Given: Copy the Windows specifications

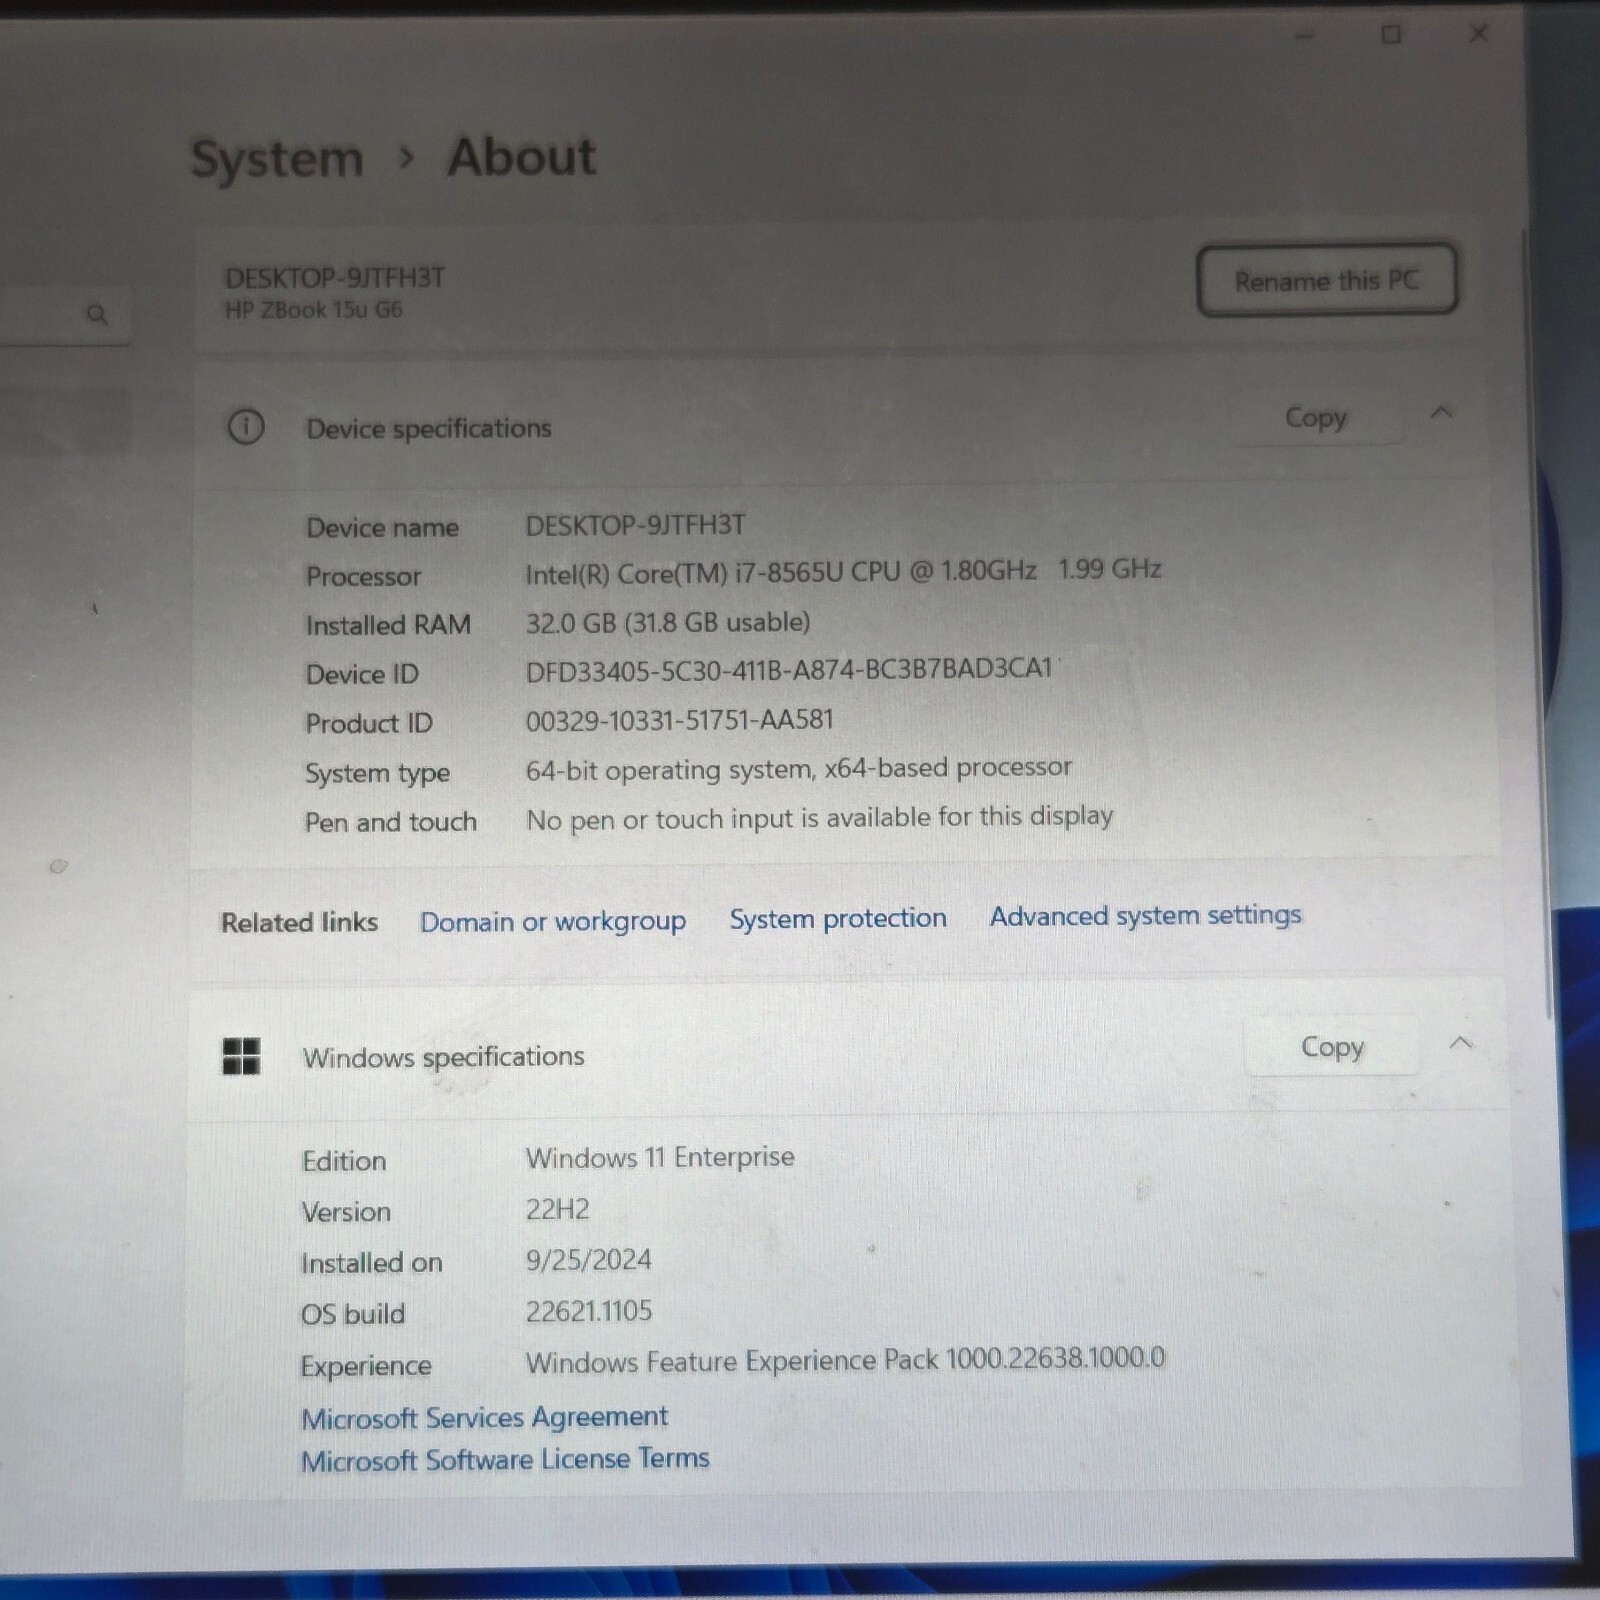Looking at the screenshot, I should click(1332, 1047).
